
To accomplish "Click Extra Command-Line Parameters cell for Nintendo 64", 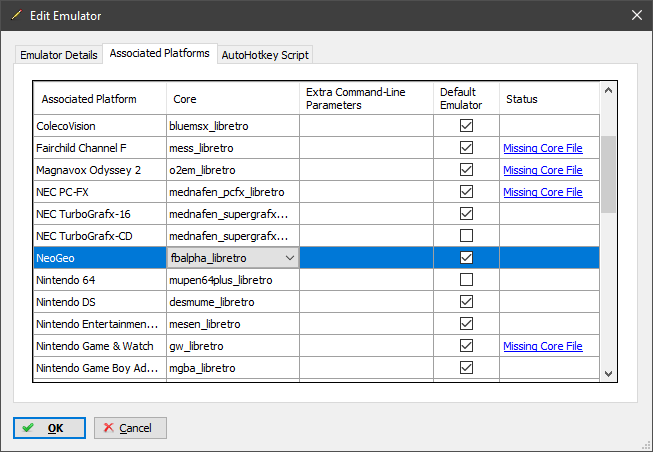I will (366, 280).
